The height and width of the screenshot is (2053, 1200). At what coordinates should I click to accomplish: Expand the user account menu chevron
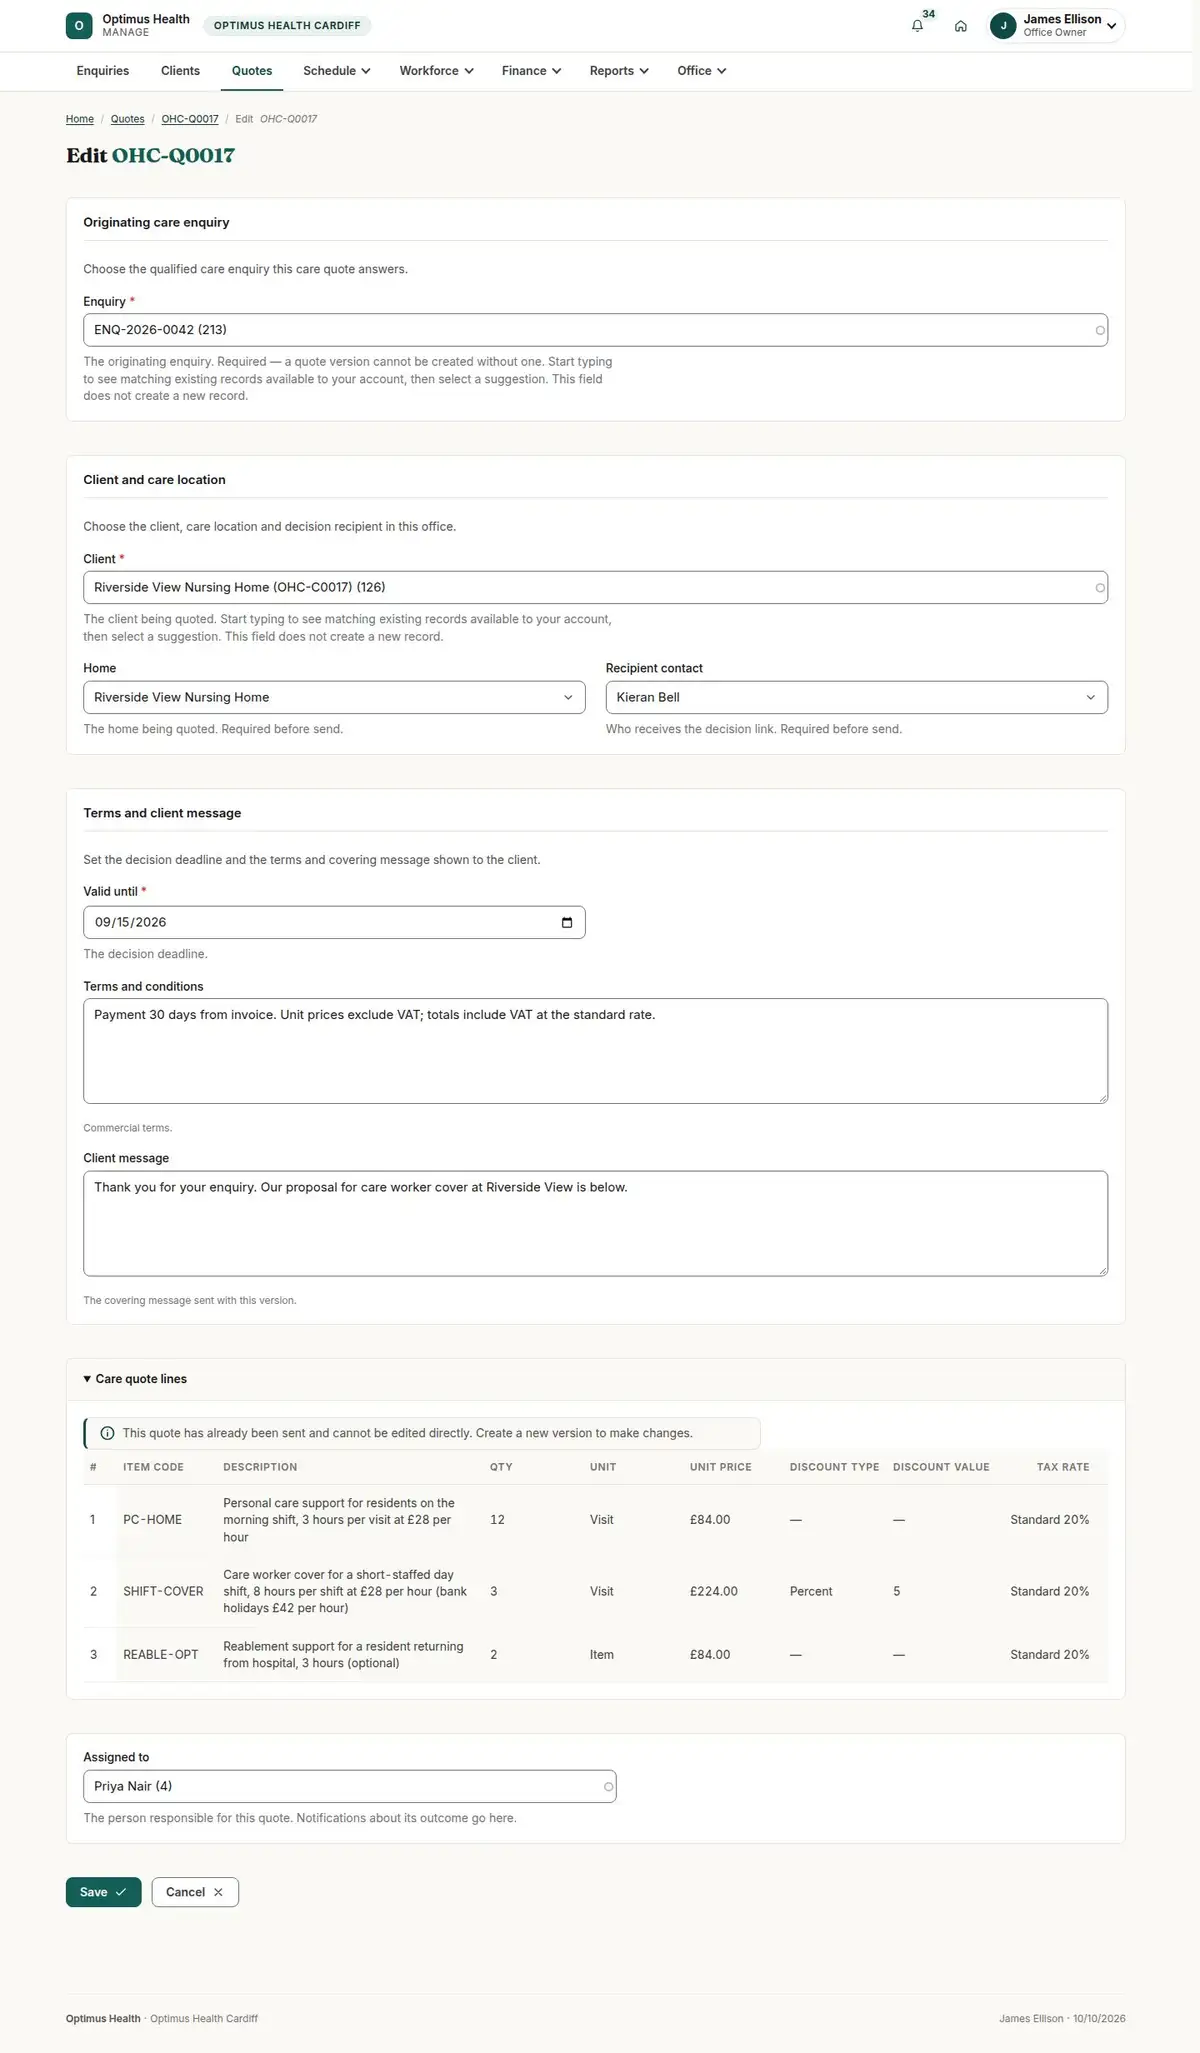[x=1111, y=26]
